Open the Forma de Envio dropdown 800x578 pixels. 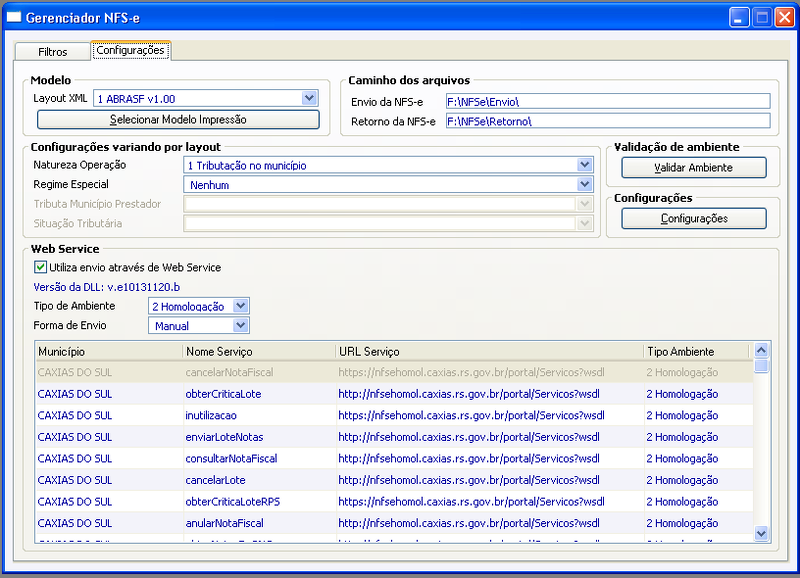(240, 325)
